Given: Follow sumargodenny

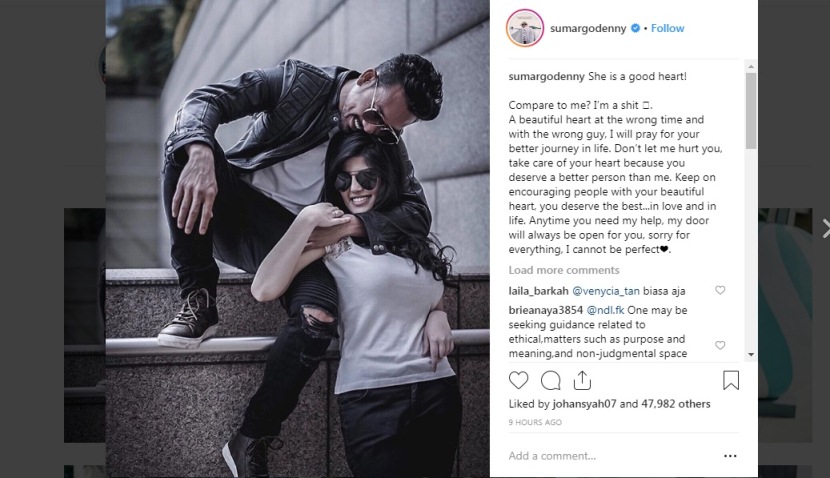Looking at the screenshot, I should (667, 28).
